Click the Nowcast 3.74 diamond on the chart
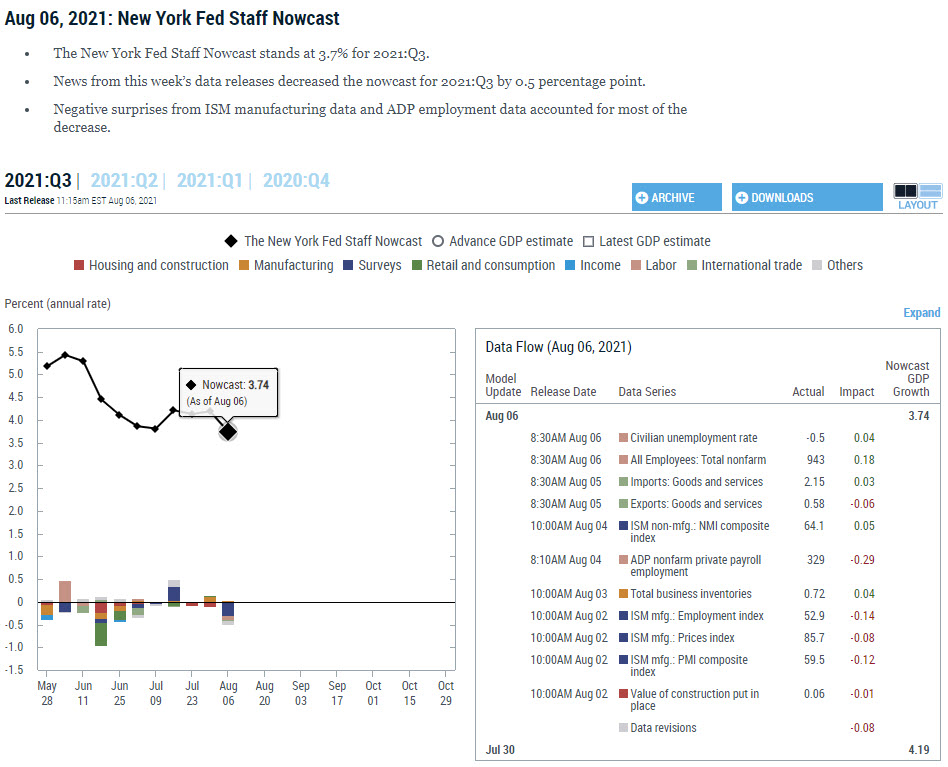 coord(227,430)
